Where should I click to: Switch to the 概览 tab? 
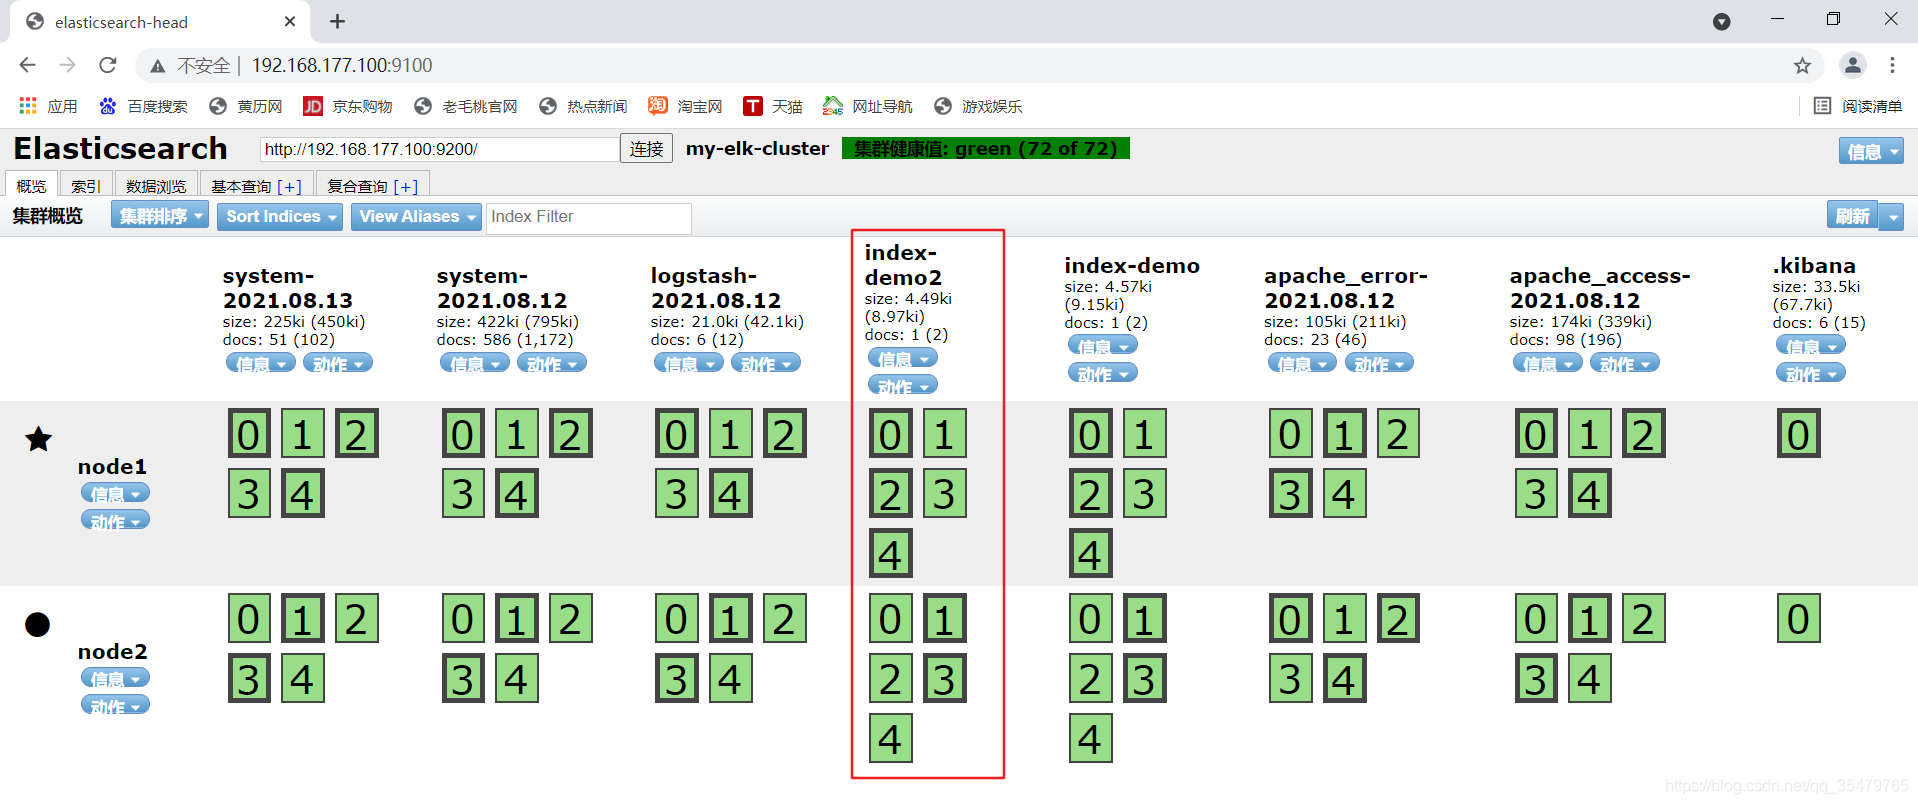31,186
